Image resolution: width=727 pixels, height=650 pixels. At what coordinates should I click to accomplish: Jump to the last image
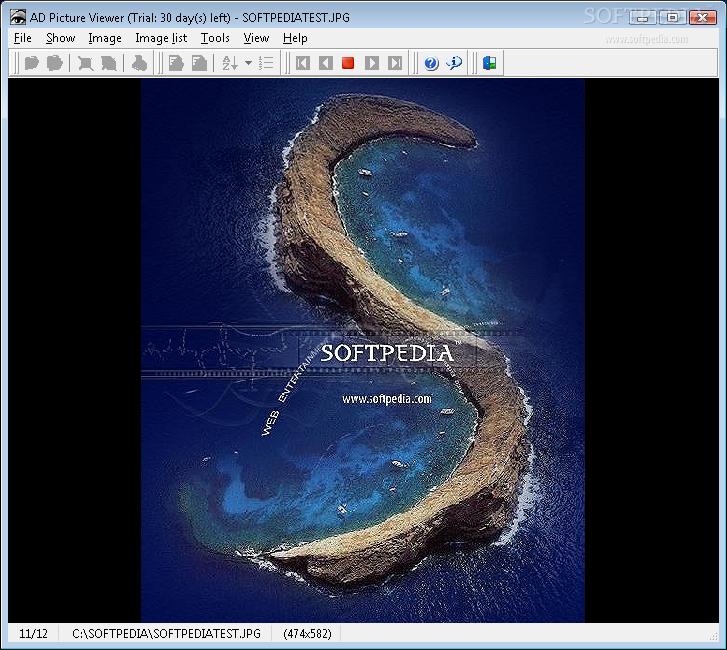(x=395, y=63)
